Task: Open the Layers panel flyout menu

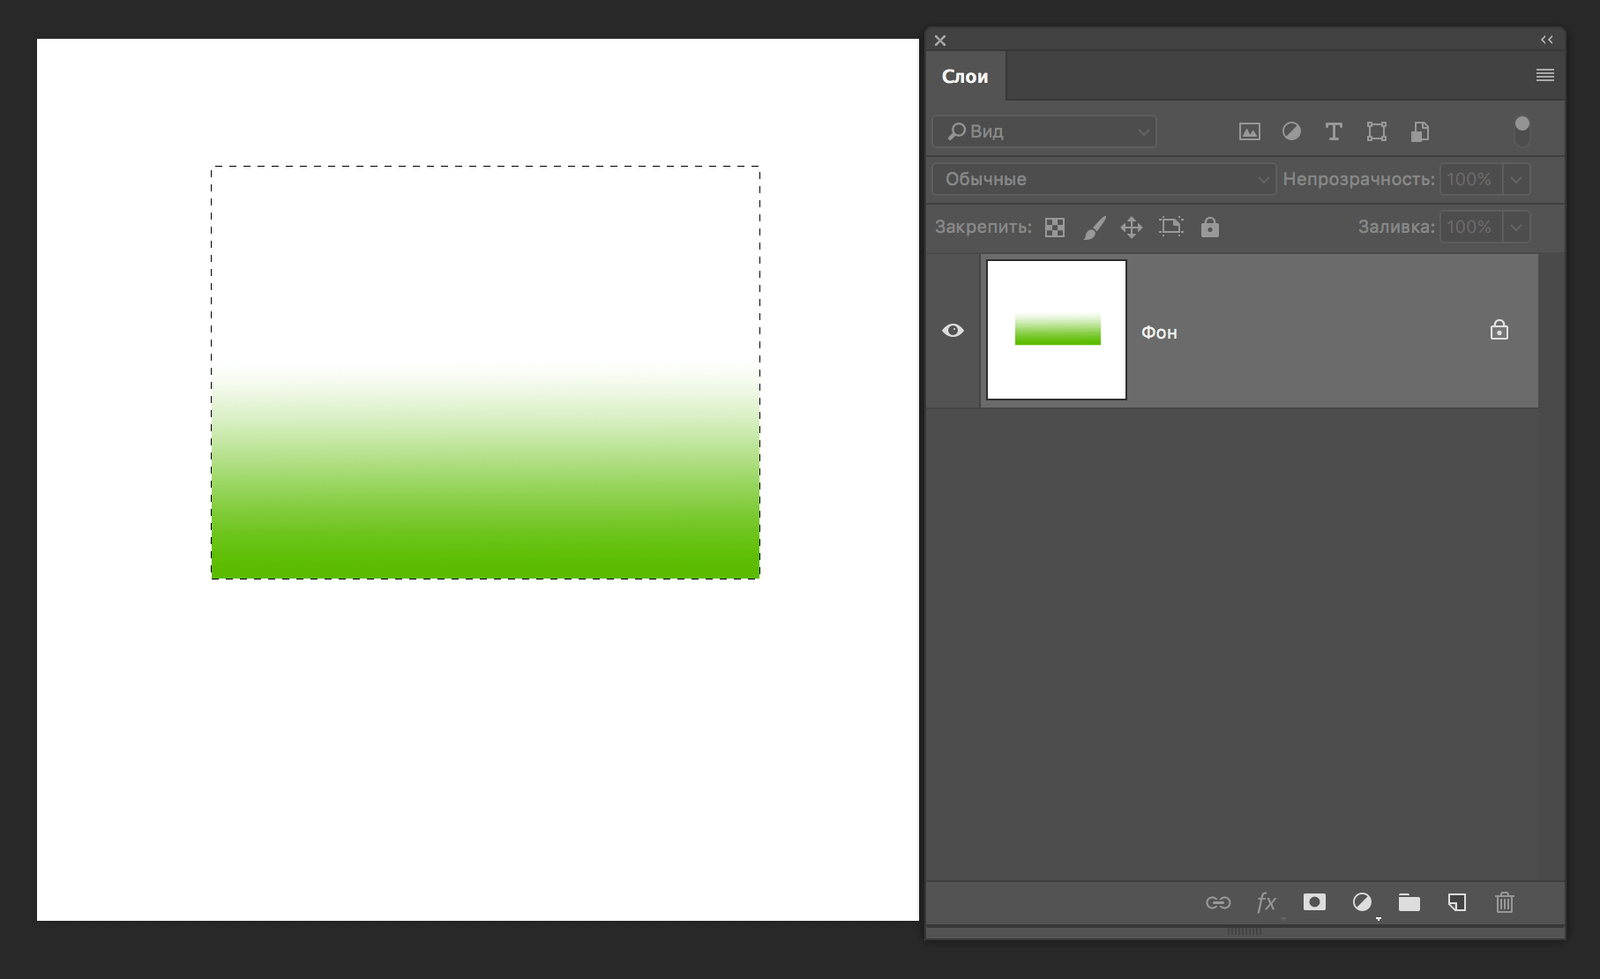Action: tap(1544, 75)
